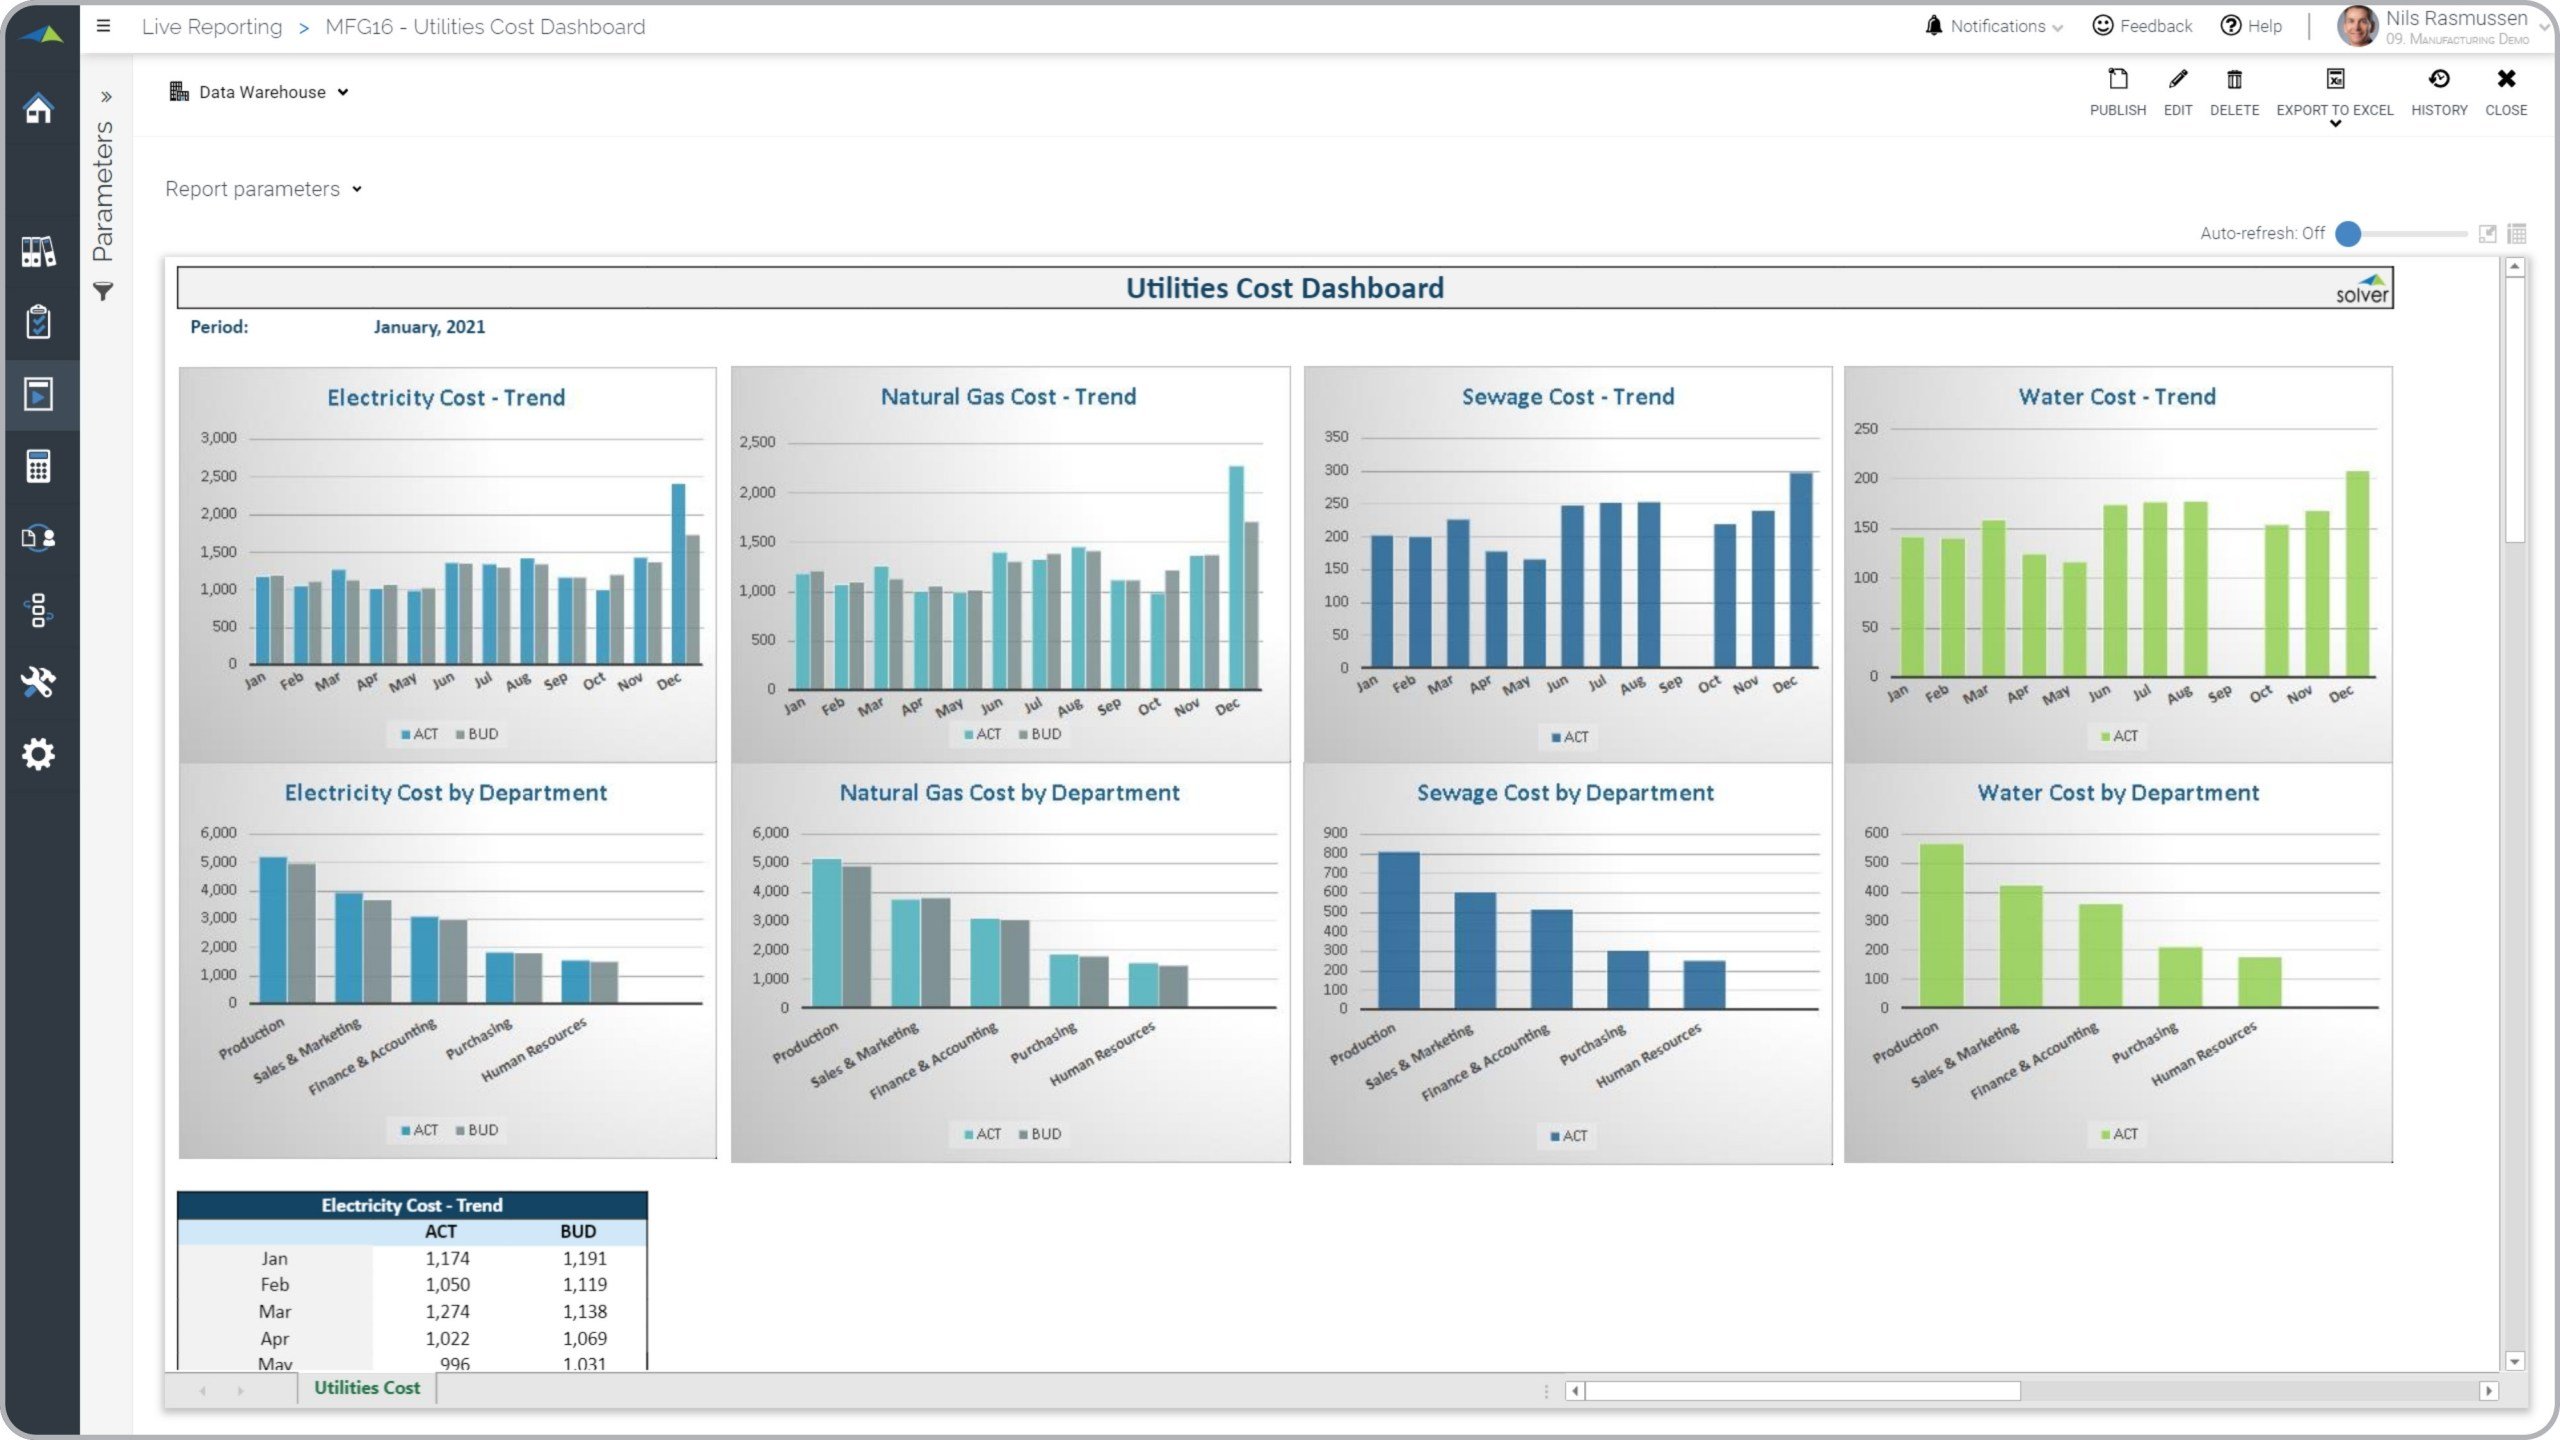
Task: Click the Home icon in left sidebar
Action: (38, 108)
